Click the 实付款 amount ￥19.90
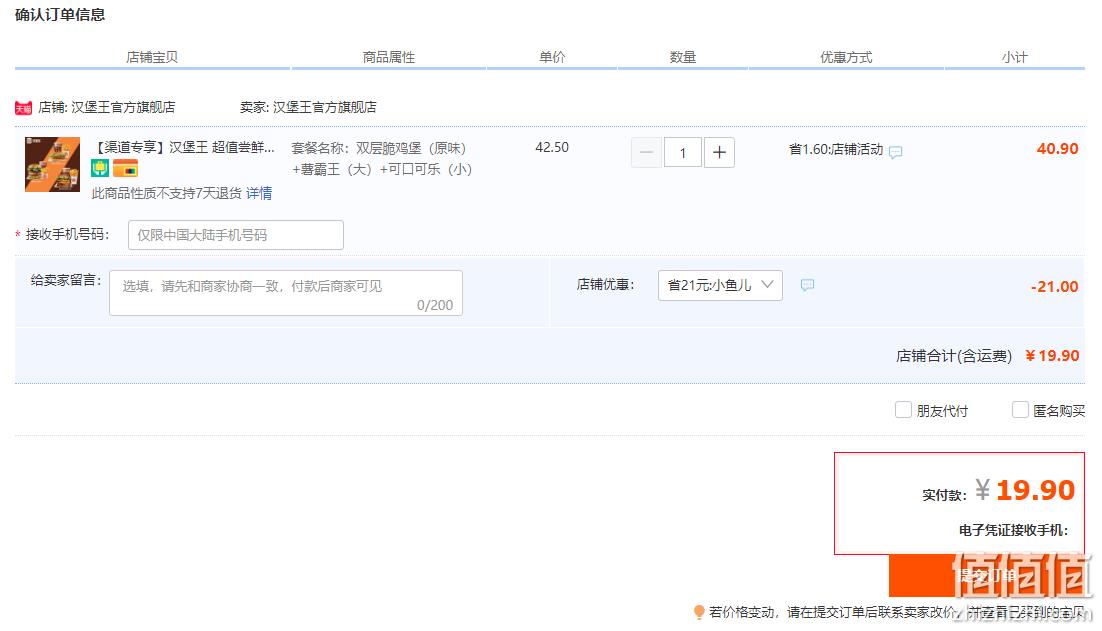Image resolution: width=1102 pixels, height=631 pixels. pyautogui.click(x=1025, y=490)
